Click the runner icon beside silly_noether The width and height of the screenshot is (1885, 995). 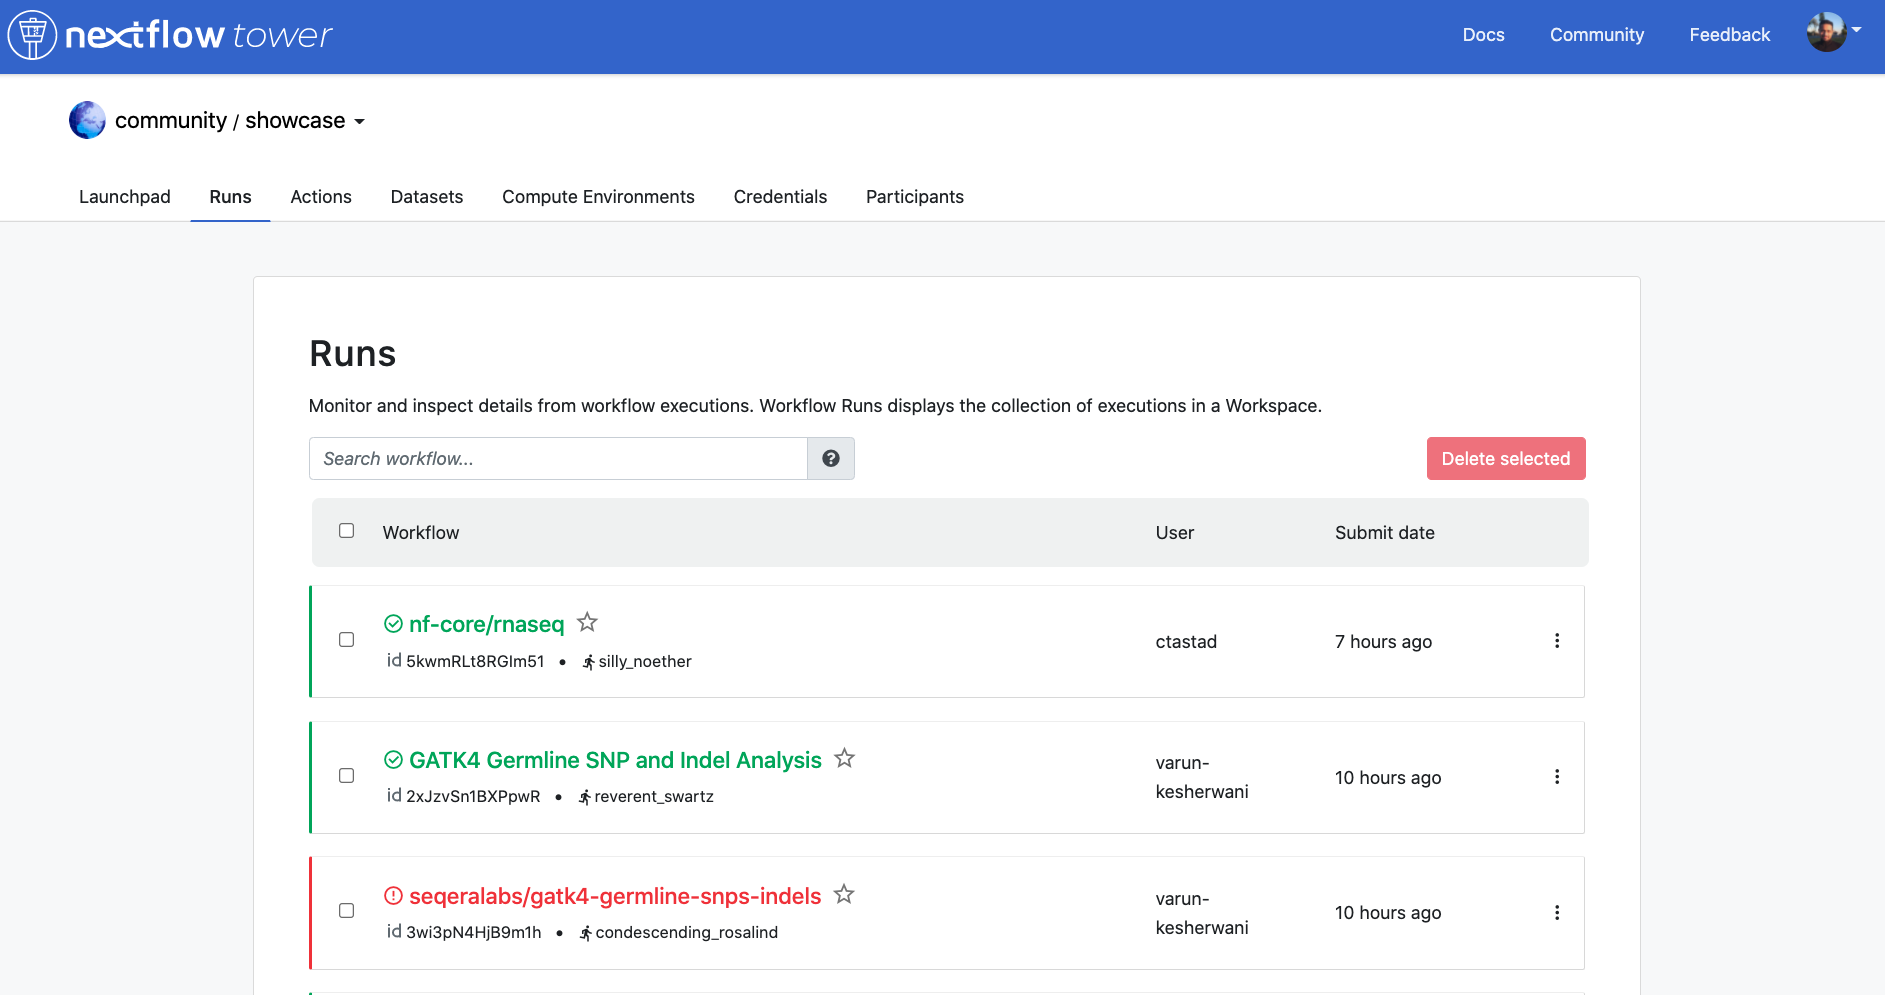point(588,662)
